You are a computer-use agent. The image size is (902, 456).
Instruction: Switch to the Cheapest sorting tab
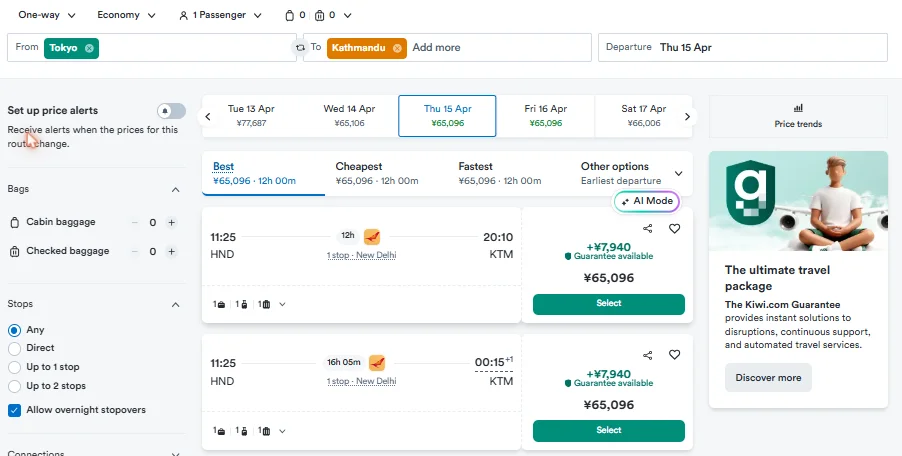point(386,173)
